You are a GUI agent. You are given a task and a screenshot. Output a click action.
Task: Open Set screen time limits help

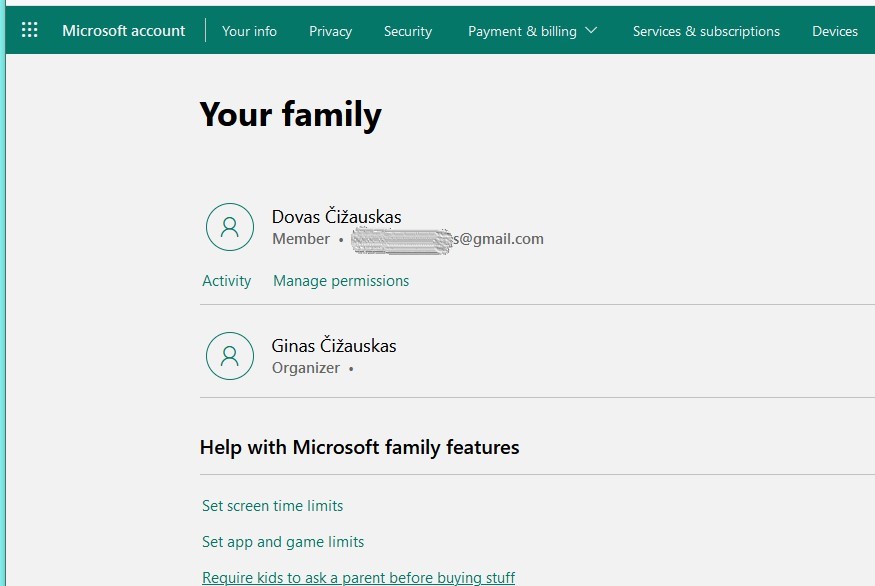pos(272,506)
